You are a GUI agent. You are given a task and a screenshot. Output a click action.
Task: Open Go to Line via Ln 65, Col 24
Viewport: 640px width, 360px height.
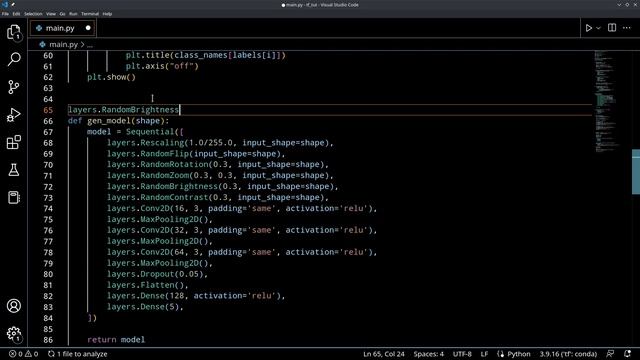384,354
